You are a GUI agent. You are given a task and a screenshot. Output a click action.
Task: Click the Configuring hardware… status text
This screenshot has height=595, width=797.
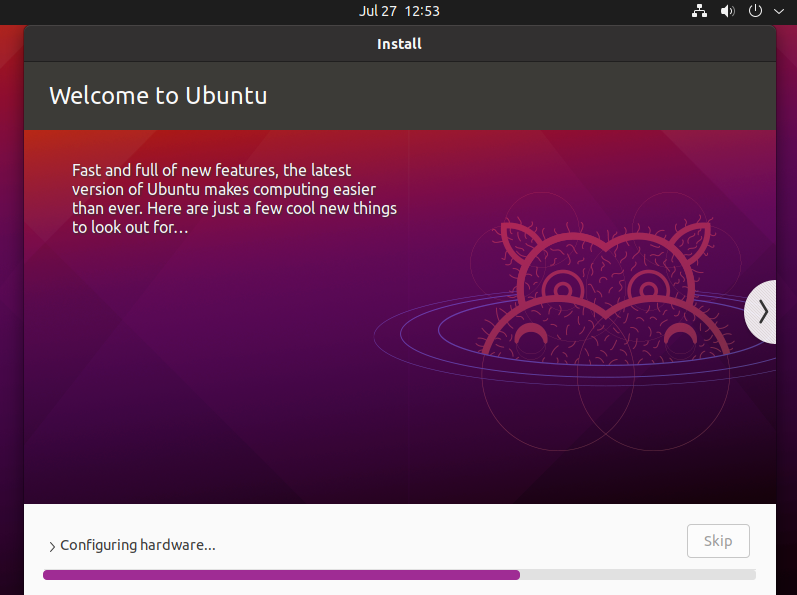point(138,545)
